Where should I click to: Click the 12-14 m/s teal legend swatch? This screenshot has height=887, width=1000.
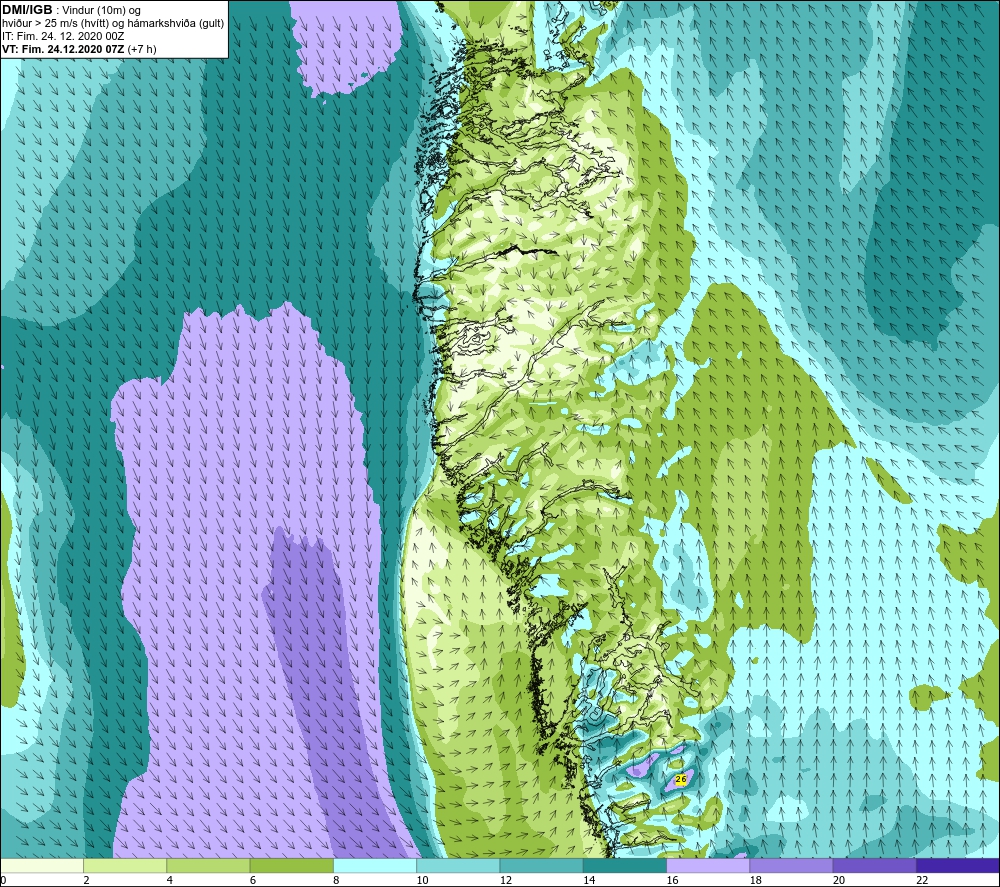pos(541,865)
